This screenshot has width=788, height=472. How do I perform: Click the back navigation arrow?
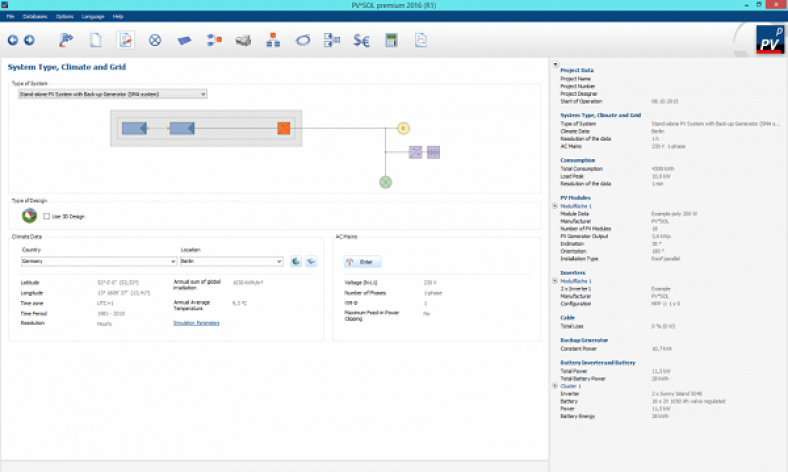tap(13, 40)
